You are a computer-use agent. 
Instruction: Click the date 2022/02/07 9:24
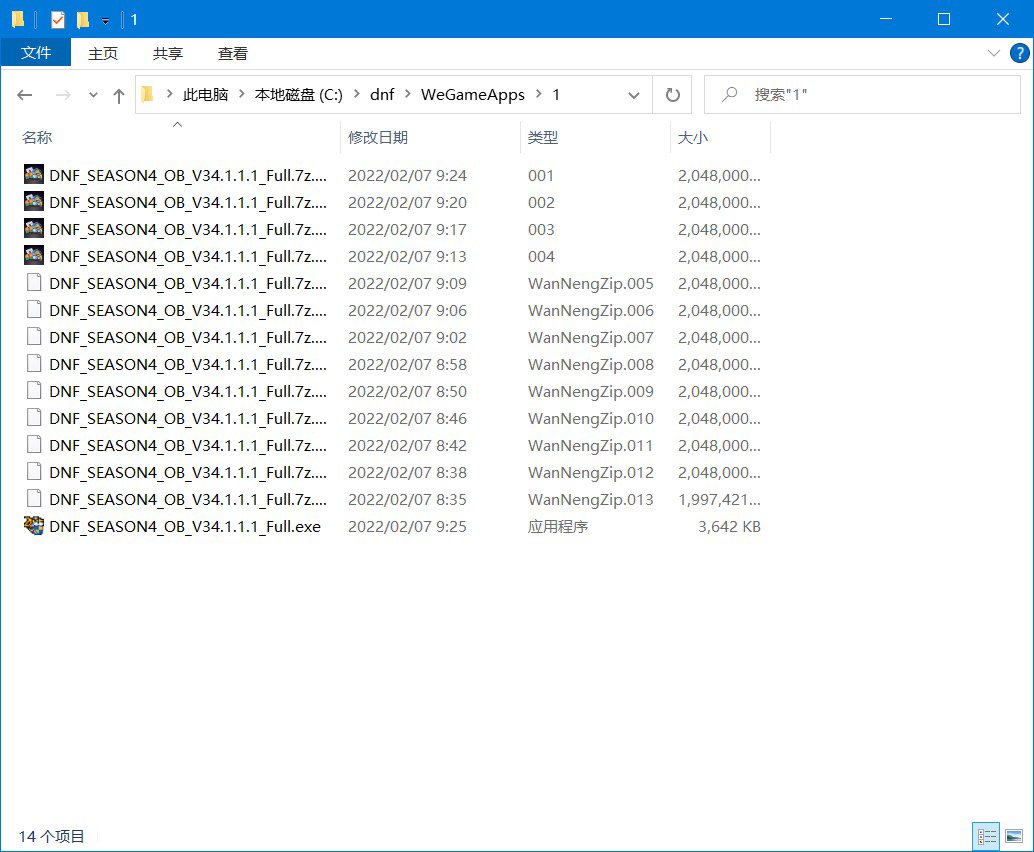(x=408, y=175)
